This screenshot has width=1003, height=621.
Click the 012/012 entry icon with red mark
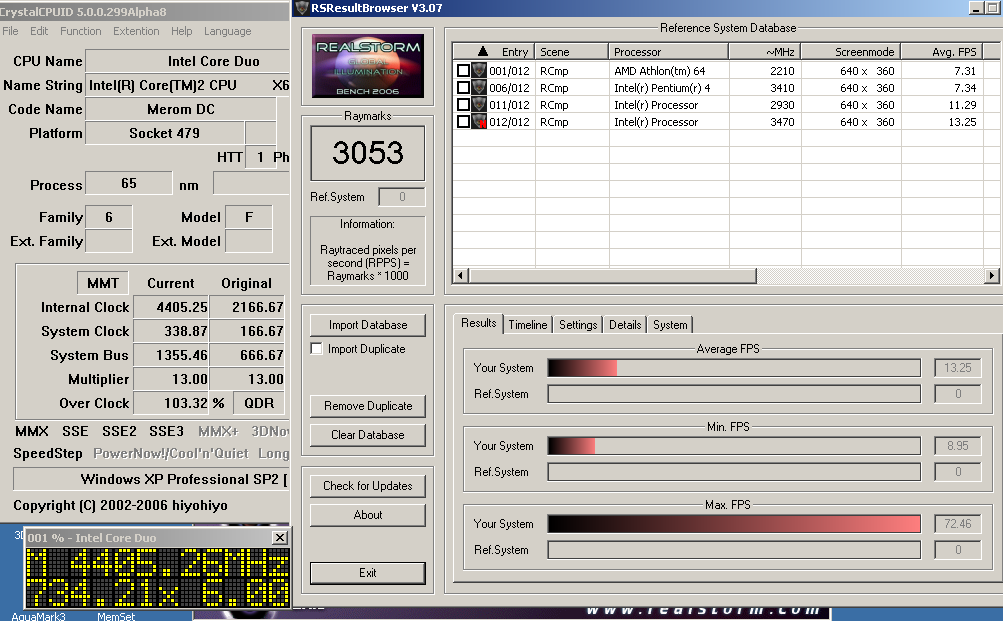pos(479,122)
